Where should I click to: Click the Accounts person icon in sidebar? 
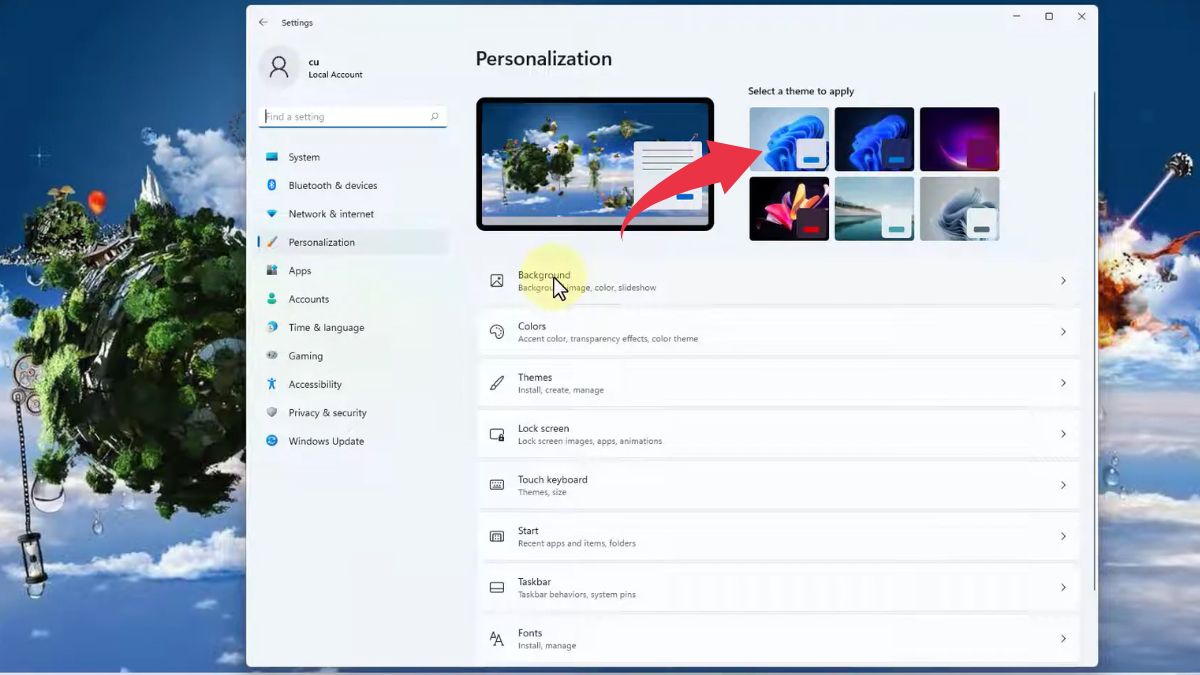(x=272, y=299)
